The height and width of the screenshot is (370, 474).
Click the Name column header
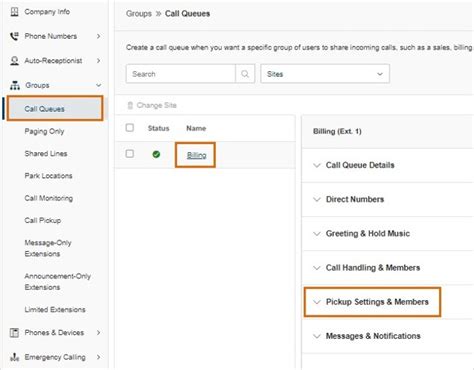(196, 128)
